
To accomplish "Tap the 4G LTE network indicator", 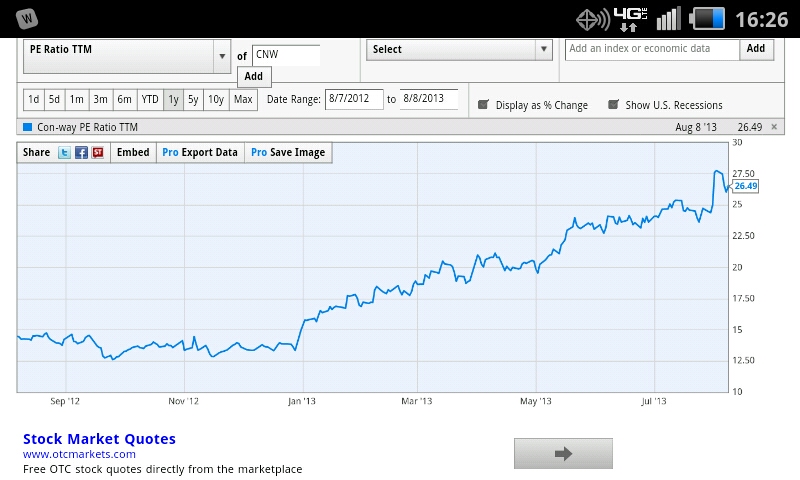I will [x=631, y=19].
